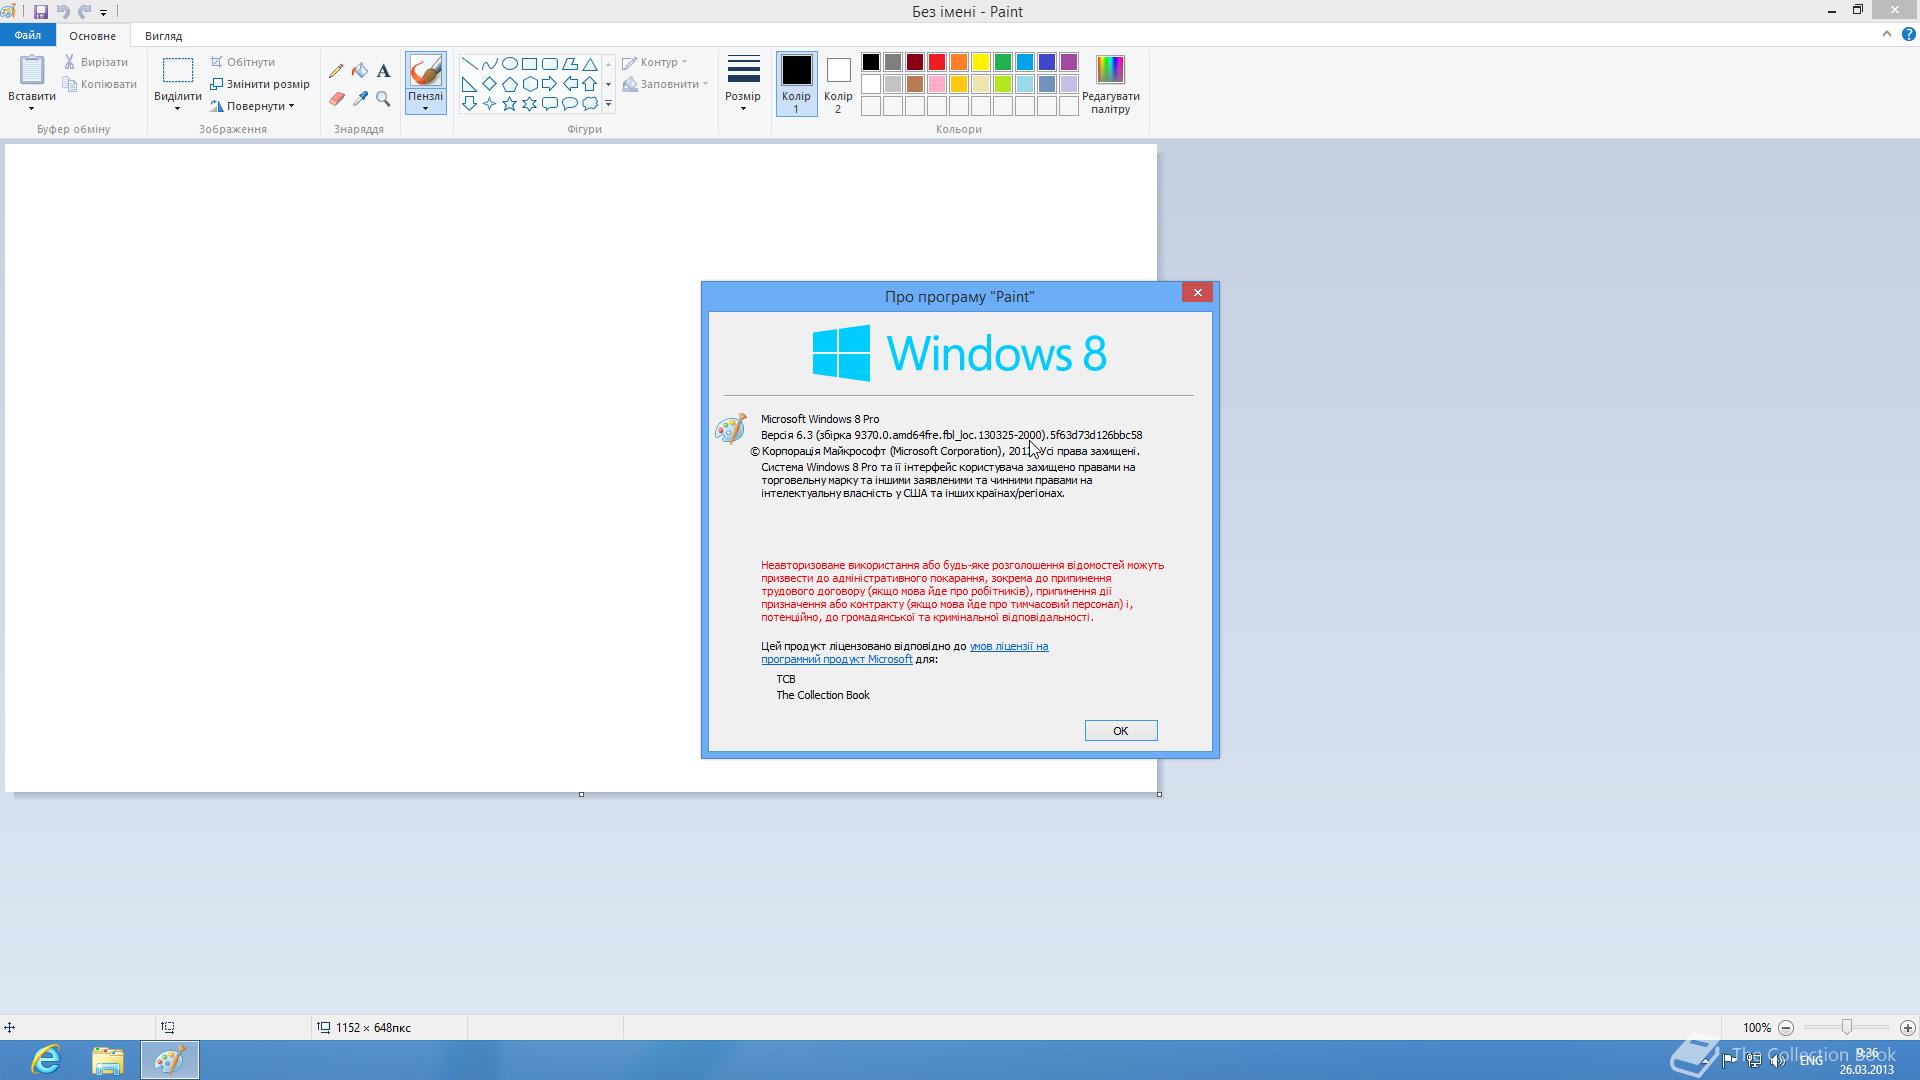Click the Help question mark icon

(x=1908, y=34)
